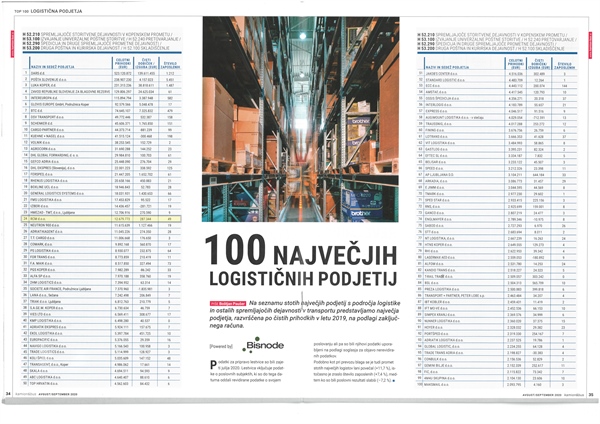Click 'INTERLOGIS d.o.o.' row
The image size is (600, 424).
(x=497, y=105)
